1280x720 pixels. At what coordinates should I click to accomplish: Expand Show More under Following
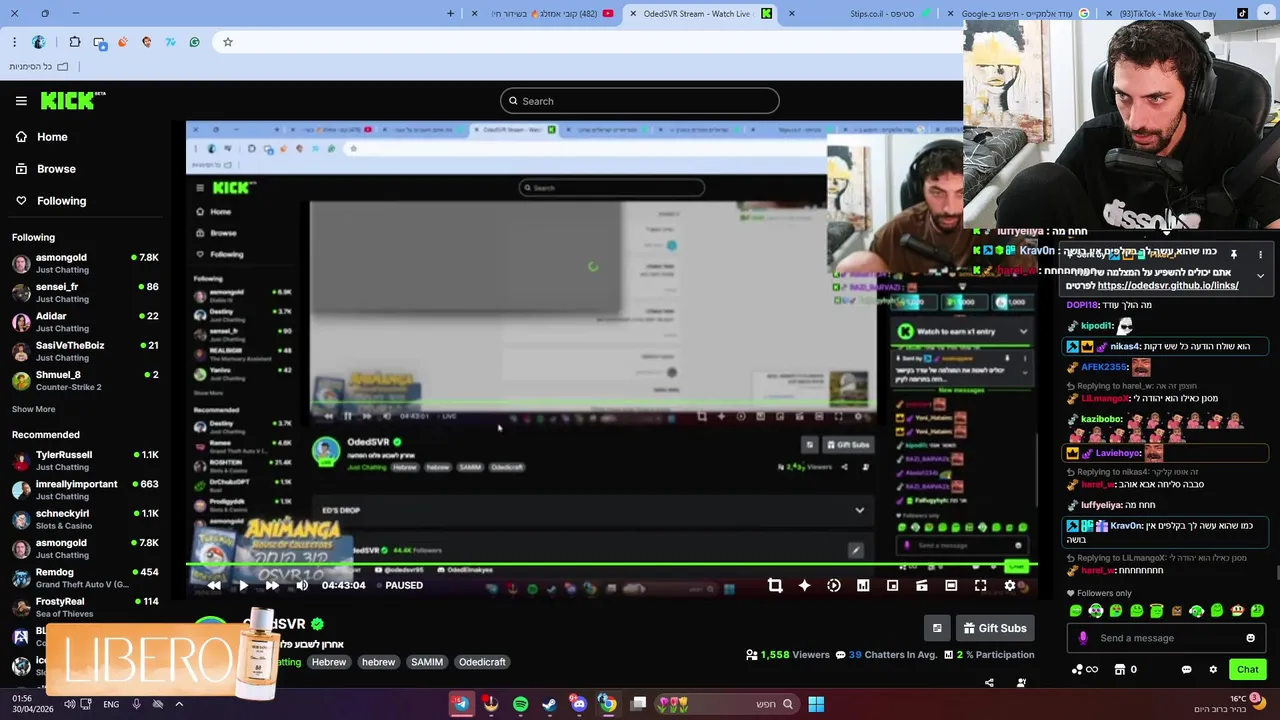(33, 409)
